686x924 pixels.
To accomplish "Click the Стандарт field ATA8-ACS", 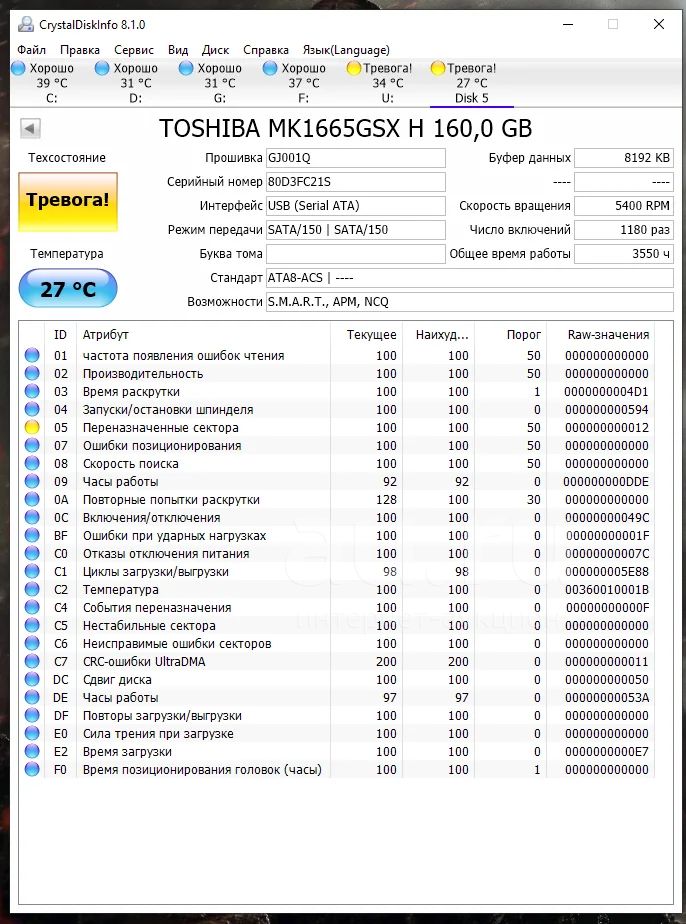I will pos(470,278).
